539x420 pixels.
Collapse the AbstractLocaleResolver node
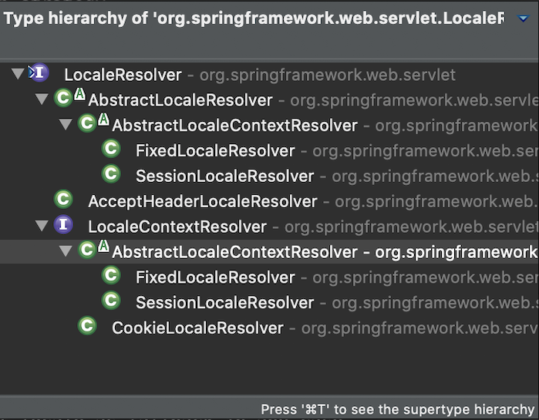(42, 99)
